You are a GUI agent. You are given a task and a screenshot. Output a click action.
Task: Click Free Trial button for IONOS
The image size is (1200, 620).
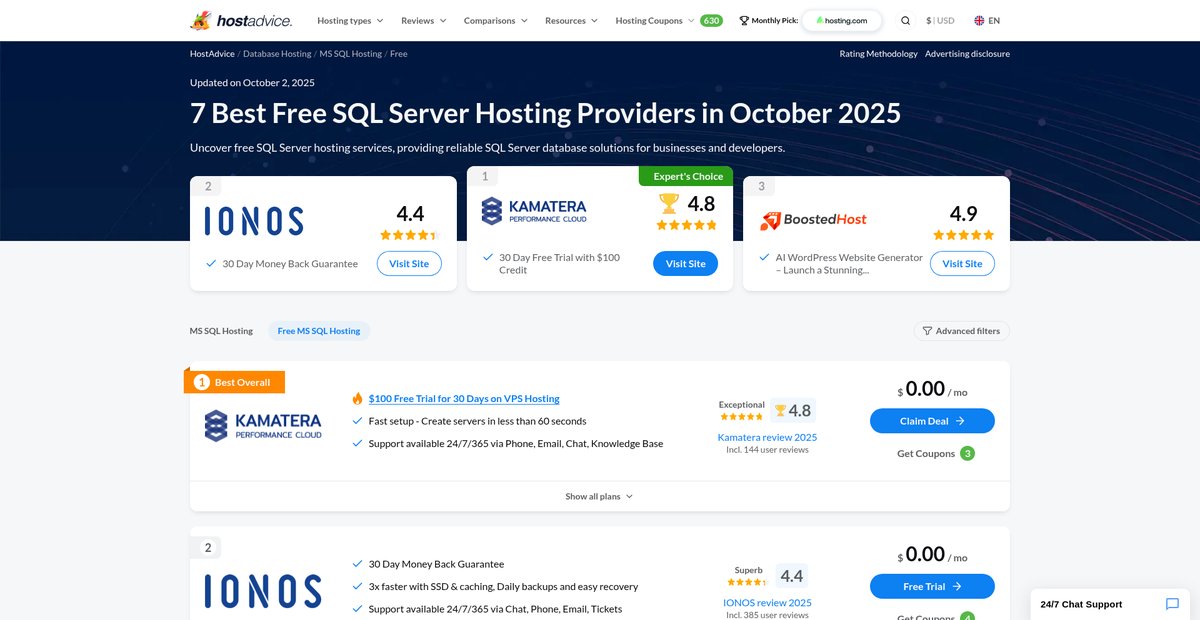(x=932, y=587)
